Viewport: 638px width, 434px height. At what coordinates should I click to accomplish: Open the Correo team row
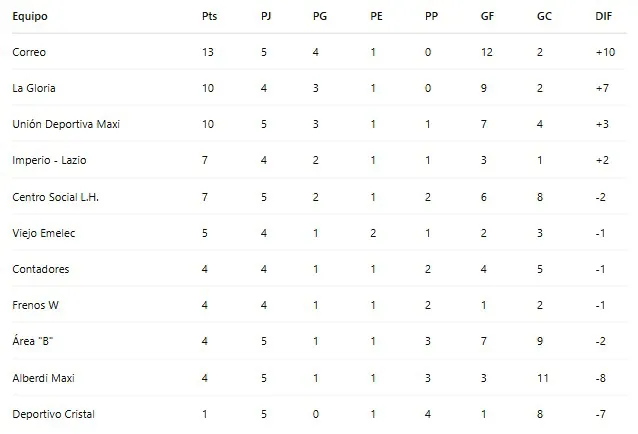point(29,52)
